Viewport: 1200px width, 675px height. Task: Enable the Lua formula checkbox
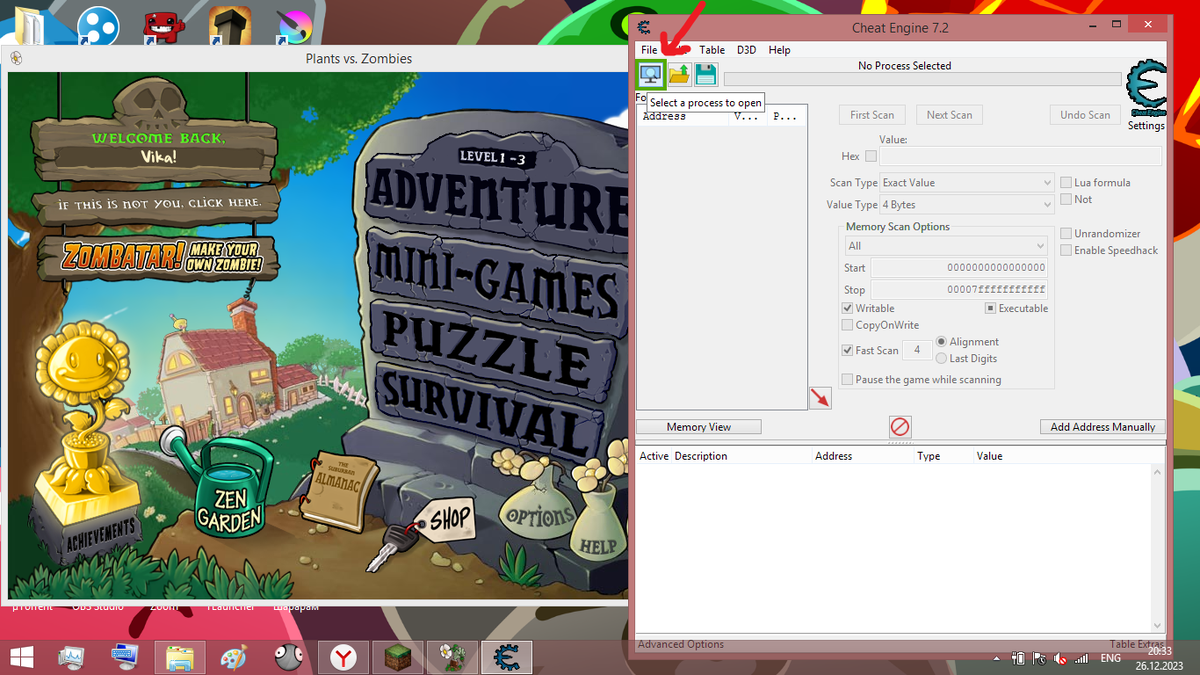[1066, 182]
